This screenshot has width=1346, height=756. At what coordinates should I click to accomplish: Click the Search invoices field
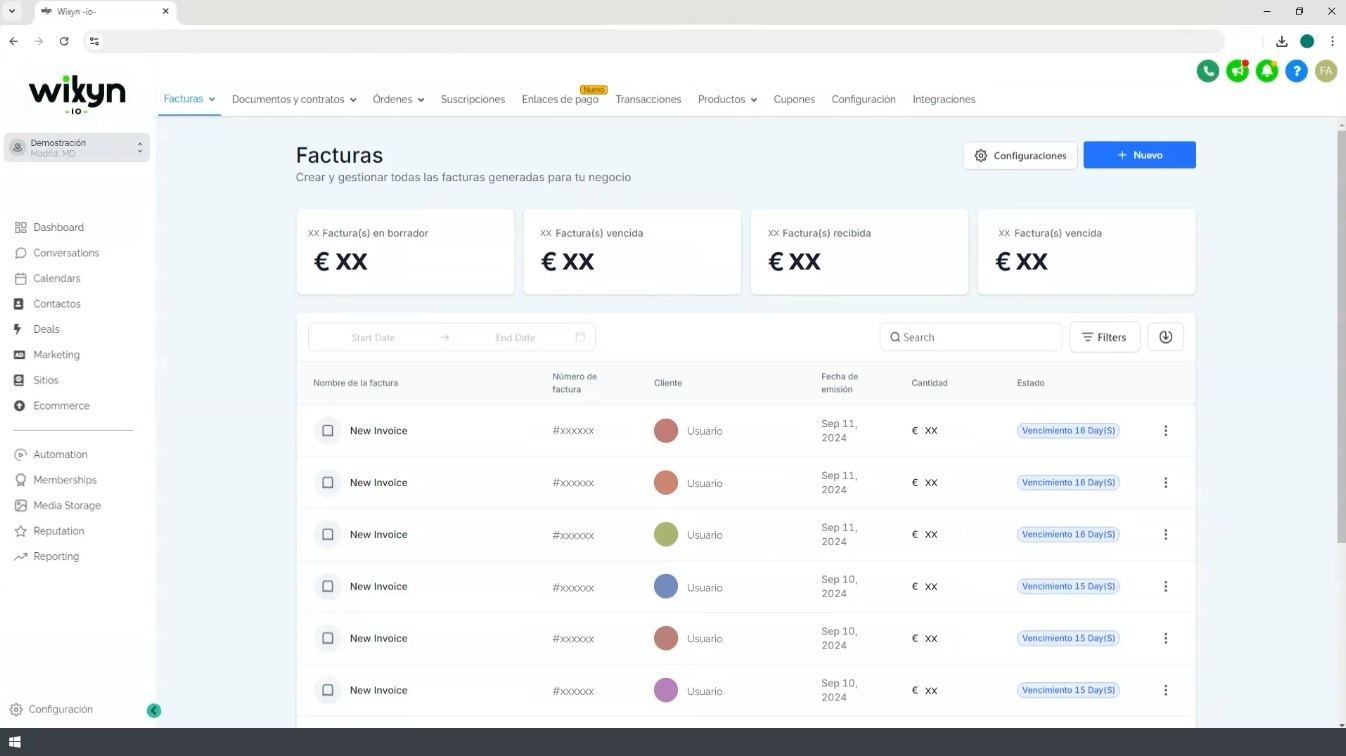[x=971, y=337]
